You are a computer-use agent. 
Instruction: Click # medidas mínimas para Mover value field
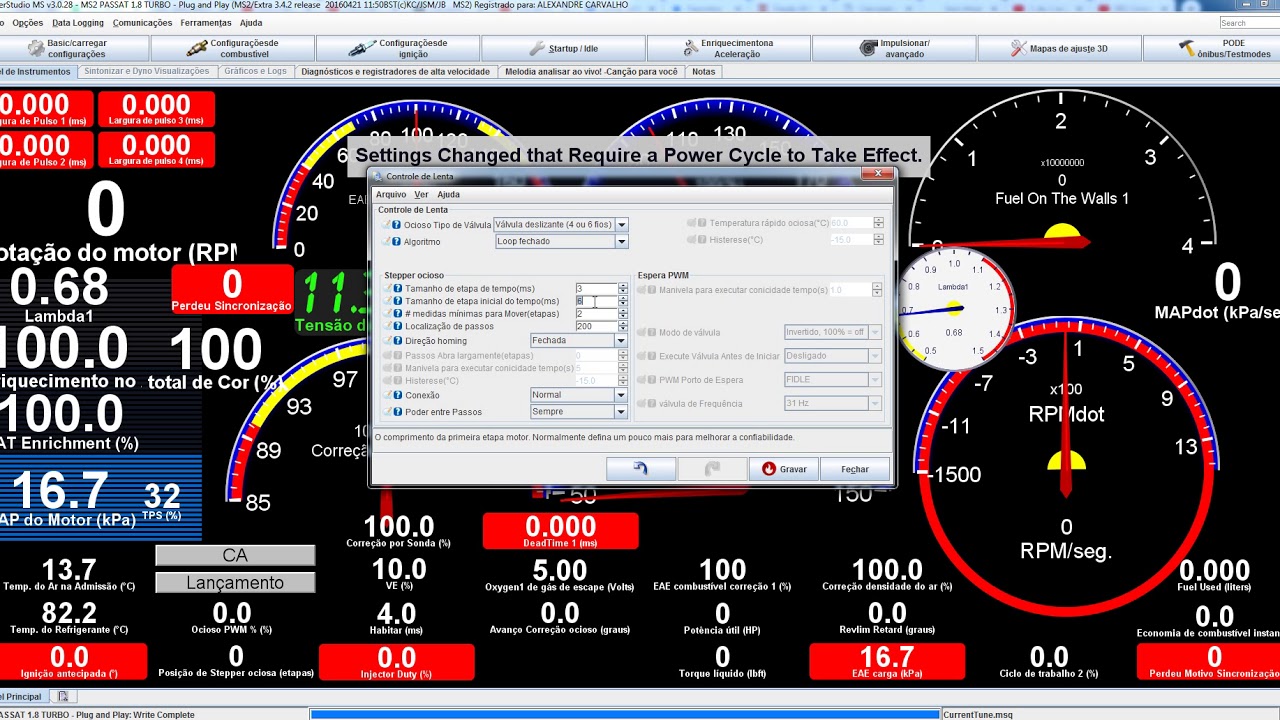click(x=596, y=314)
